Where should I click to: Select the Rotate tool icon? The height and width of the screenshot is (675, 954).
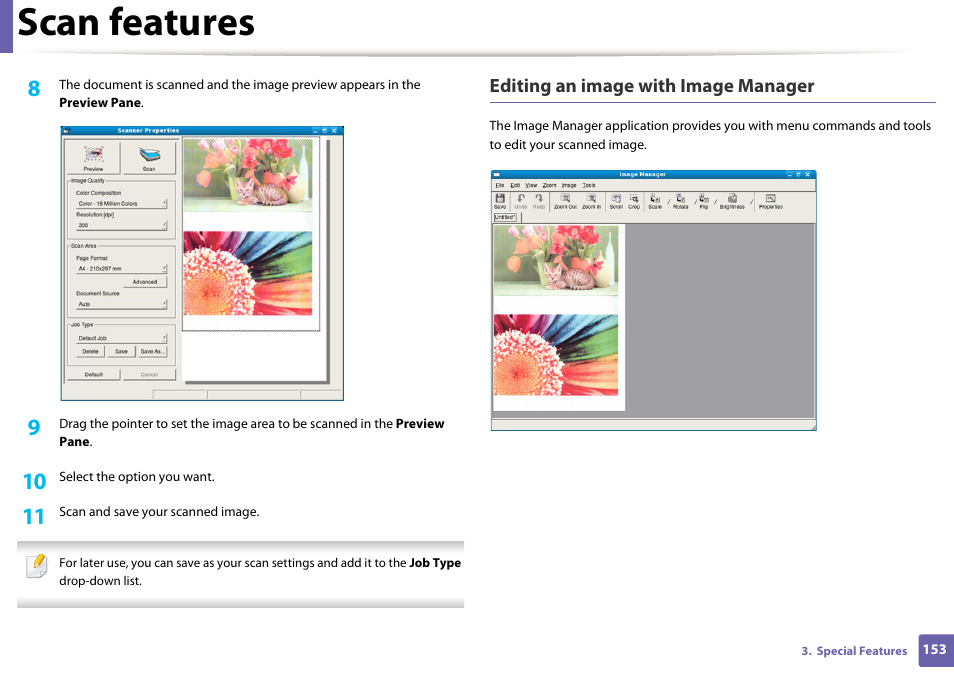[680, 198]
